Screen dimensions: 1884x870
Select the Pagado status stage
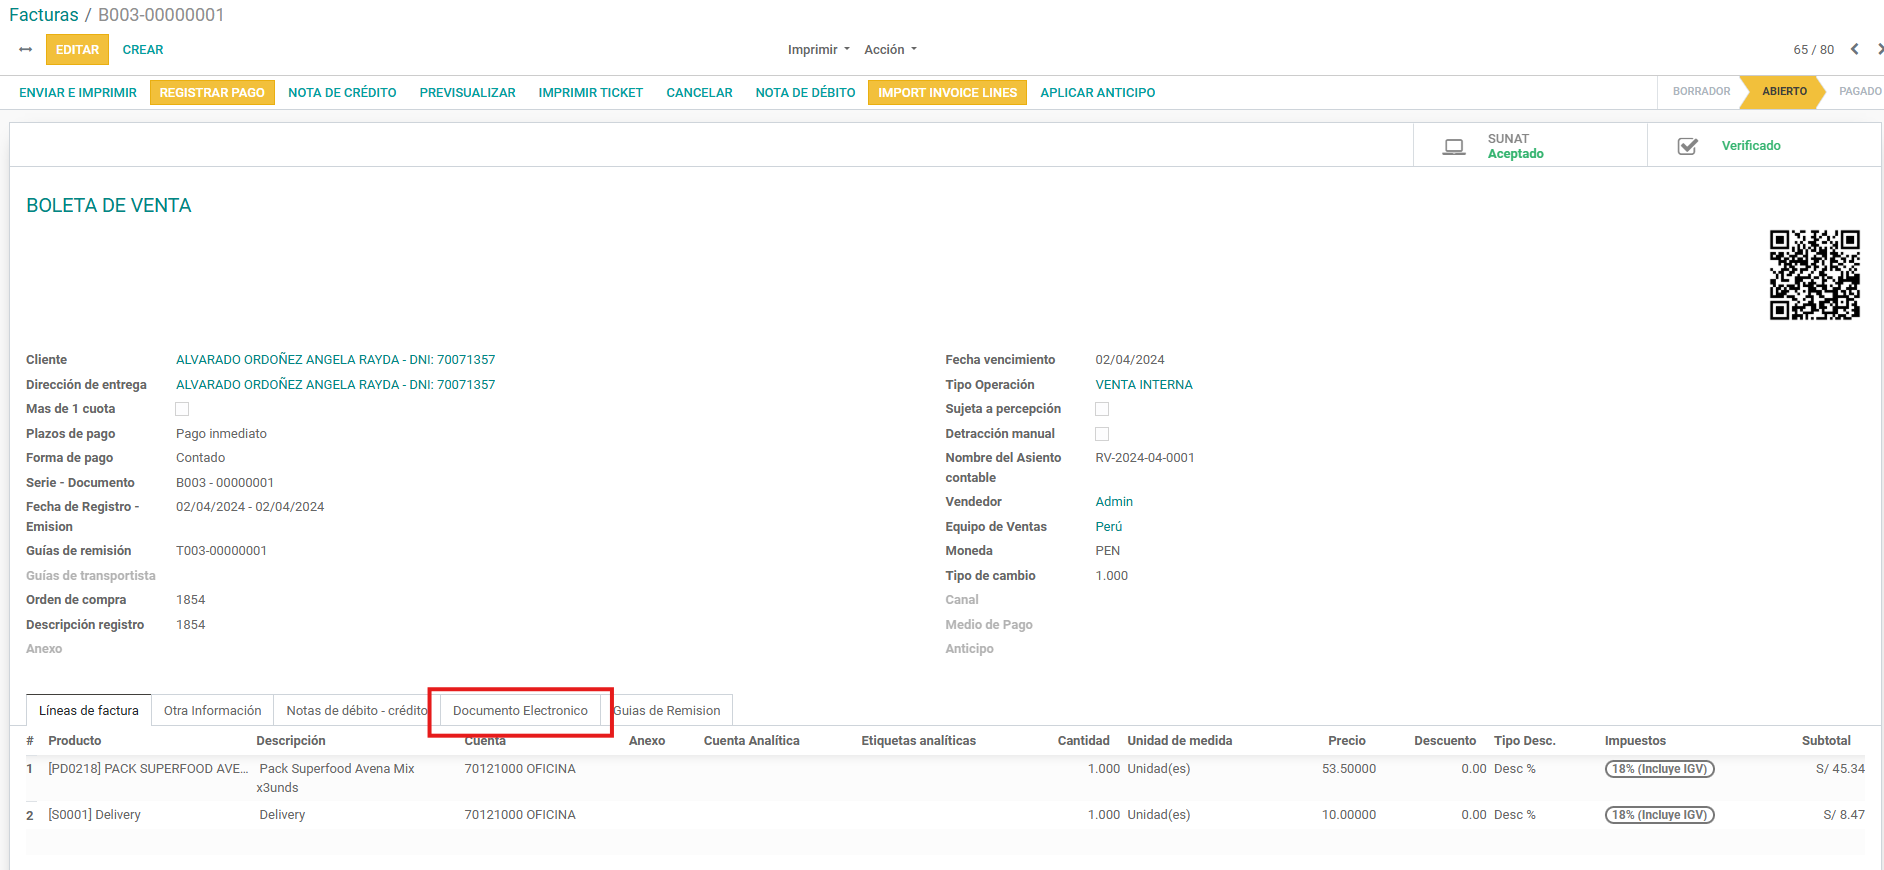tap(1859, 91)
